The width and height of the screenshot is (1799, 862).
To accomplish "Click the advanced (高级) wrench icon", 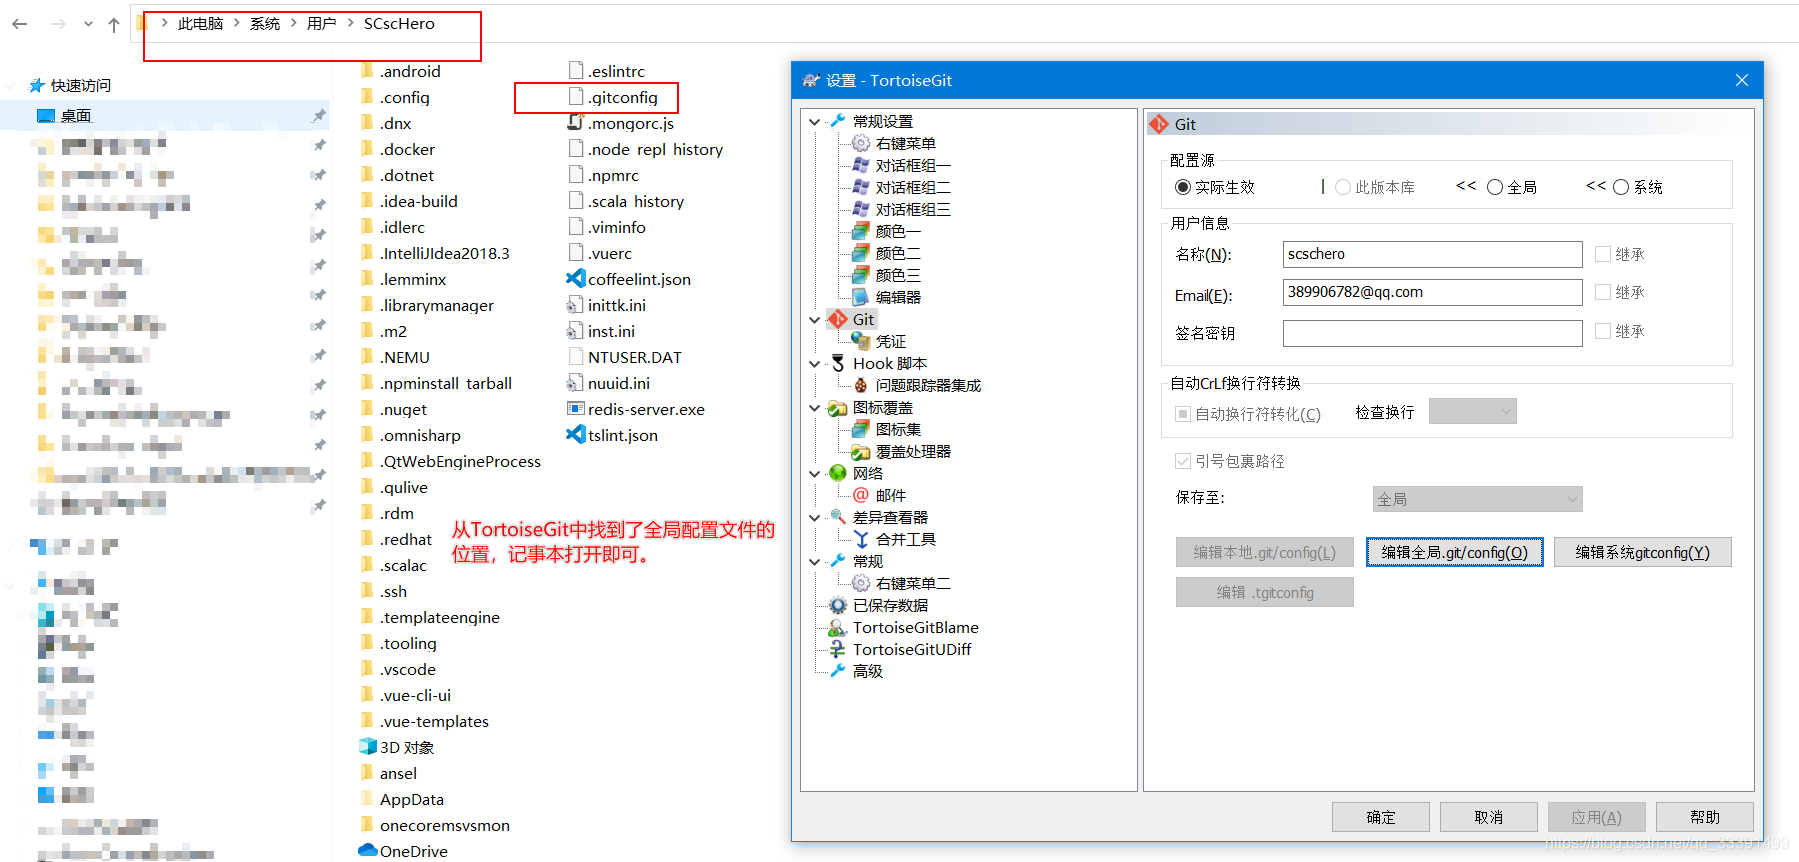I will (838, 671).
